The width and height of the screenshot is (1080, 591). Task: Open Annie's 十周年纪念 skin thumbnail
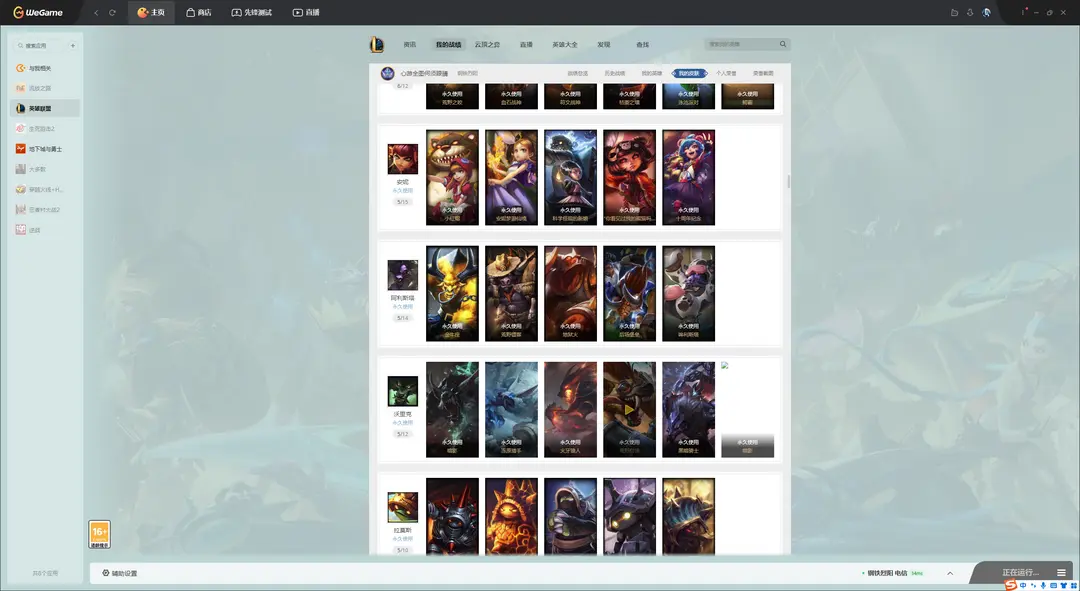click(689, 178)
